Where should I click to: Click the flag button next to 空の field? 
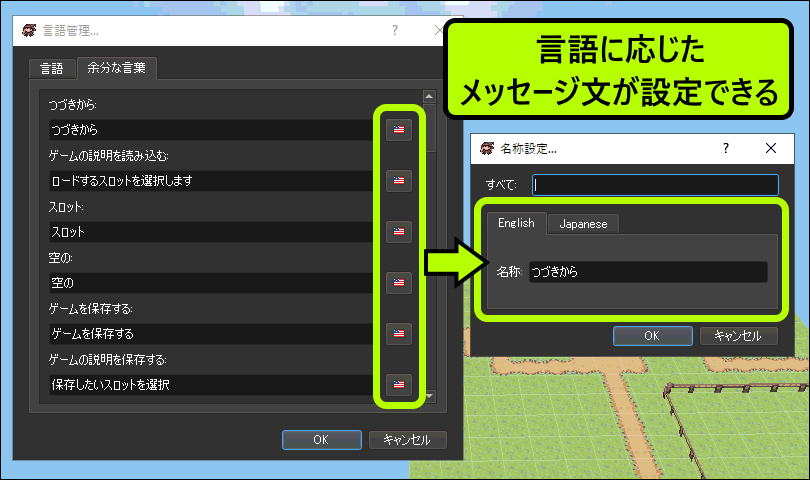[x=399, y=283]
